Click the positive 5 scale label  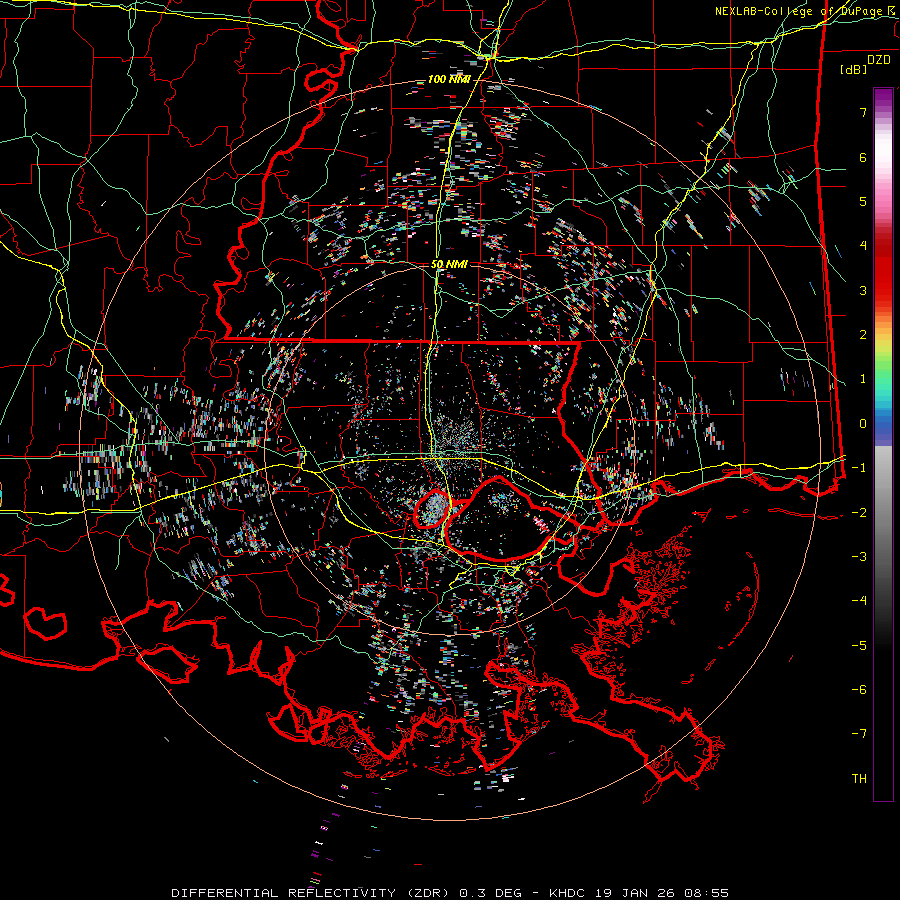[x=863, y=201]
